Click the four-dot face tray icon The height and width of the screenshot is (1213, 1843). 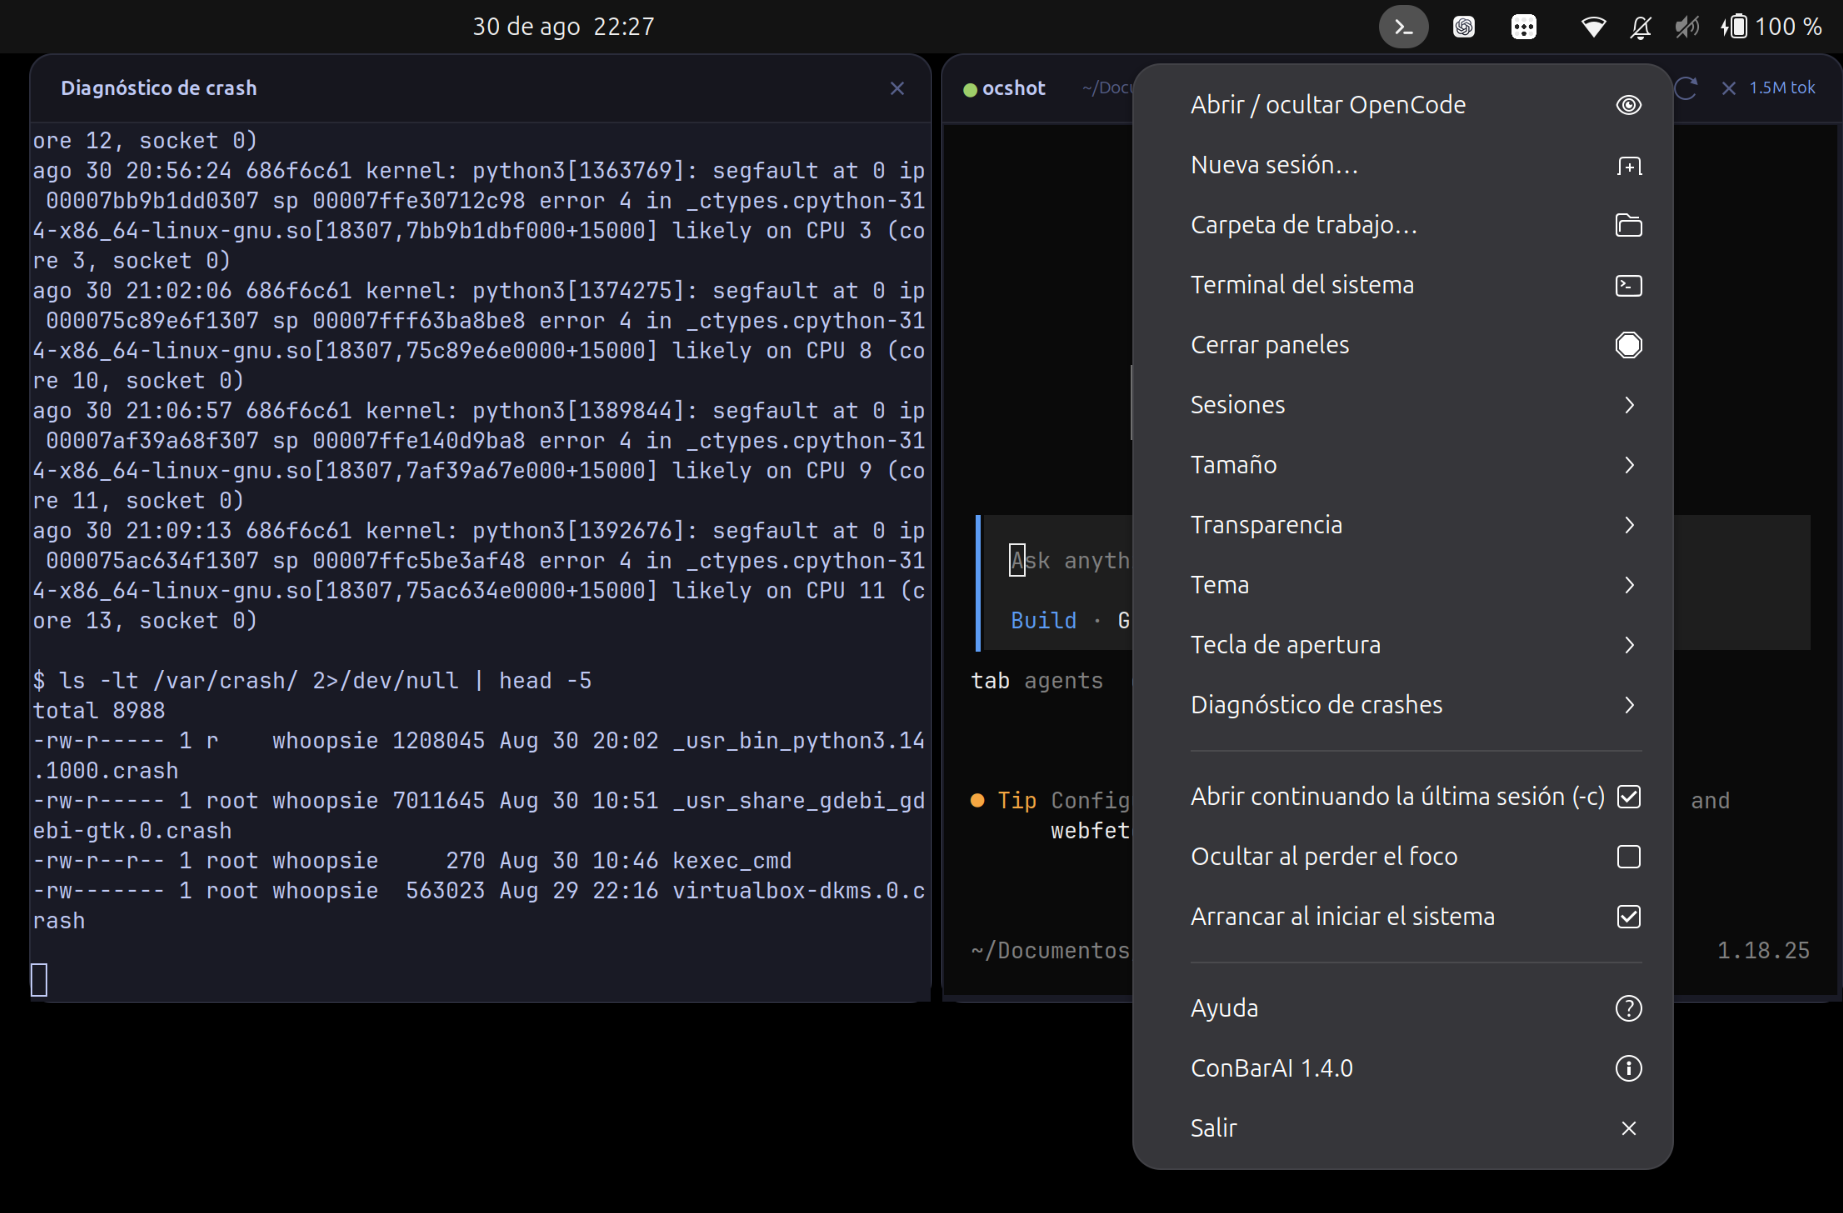click(1524, 27)
